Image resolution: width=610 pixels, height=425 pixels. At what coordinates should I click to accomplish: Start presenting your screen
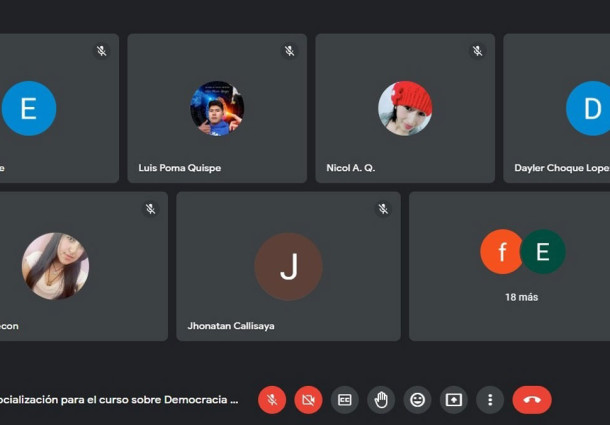454,400
